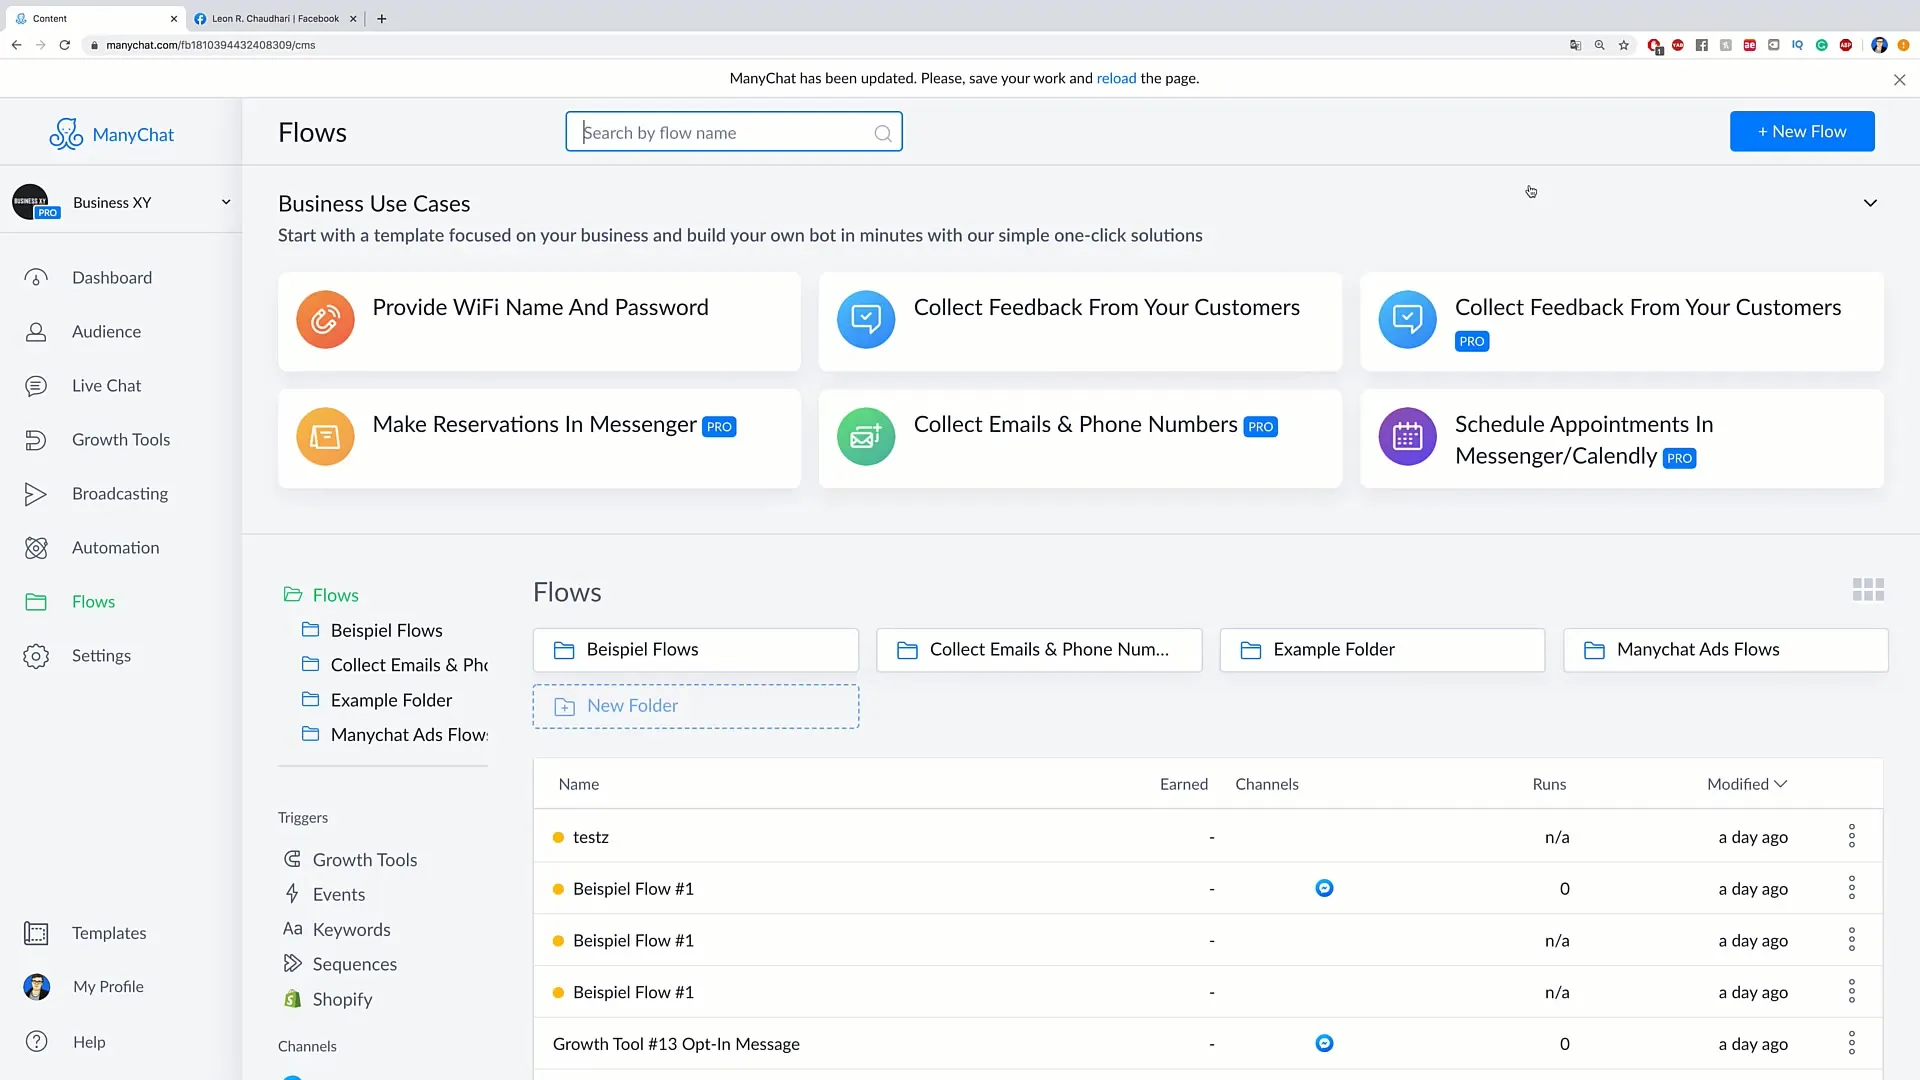
Task: Click the grid view toggle icon
Action: pyautogui.click(x=1870, y=591)
